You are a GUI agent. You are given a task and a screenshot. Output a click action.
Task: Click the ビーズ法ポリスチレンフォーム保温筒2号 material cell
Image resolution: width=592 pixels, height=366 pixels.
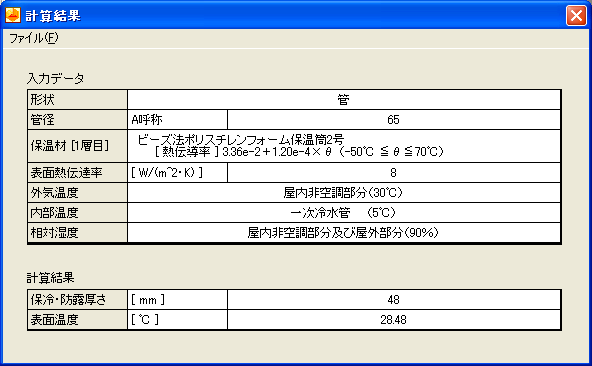pos(344,146)
